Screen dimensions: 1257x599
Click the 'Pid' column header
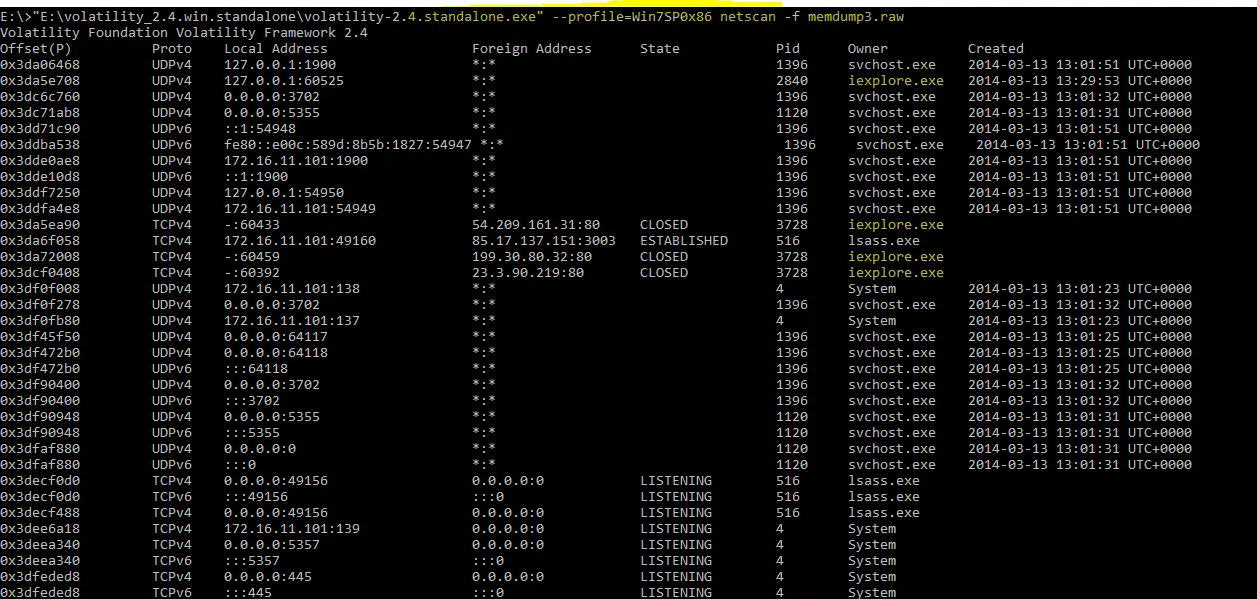[x=788, y=48]
